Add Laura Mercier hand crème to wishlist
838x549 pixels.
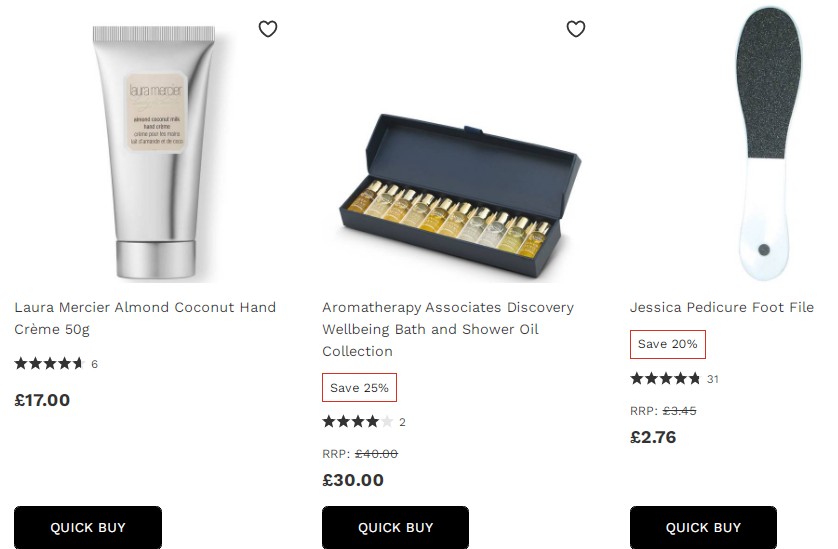(x=268, y=28)
